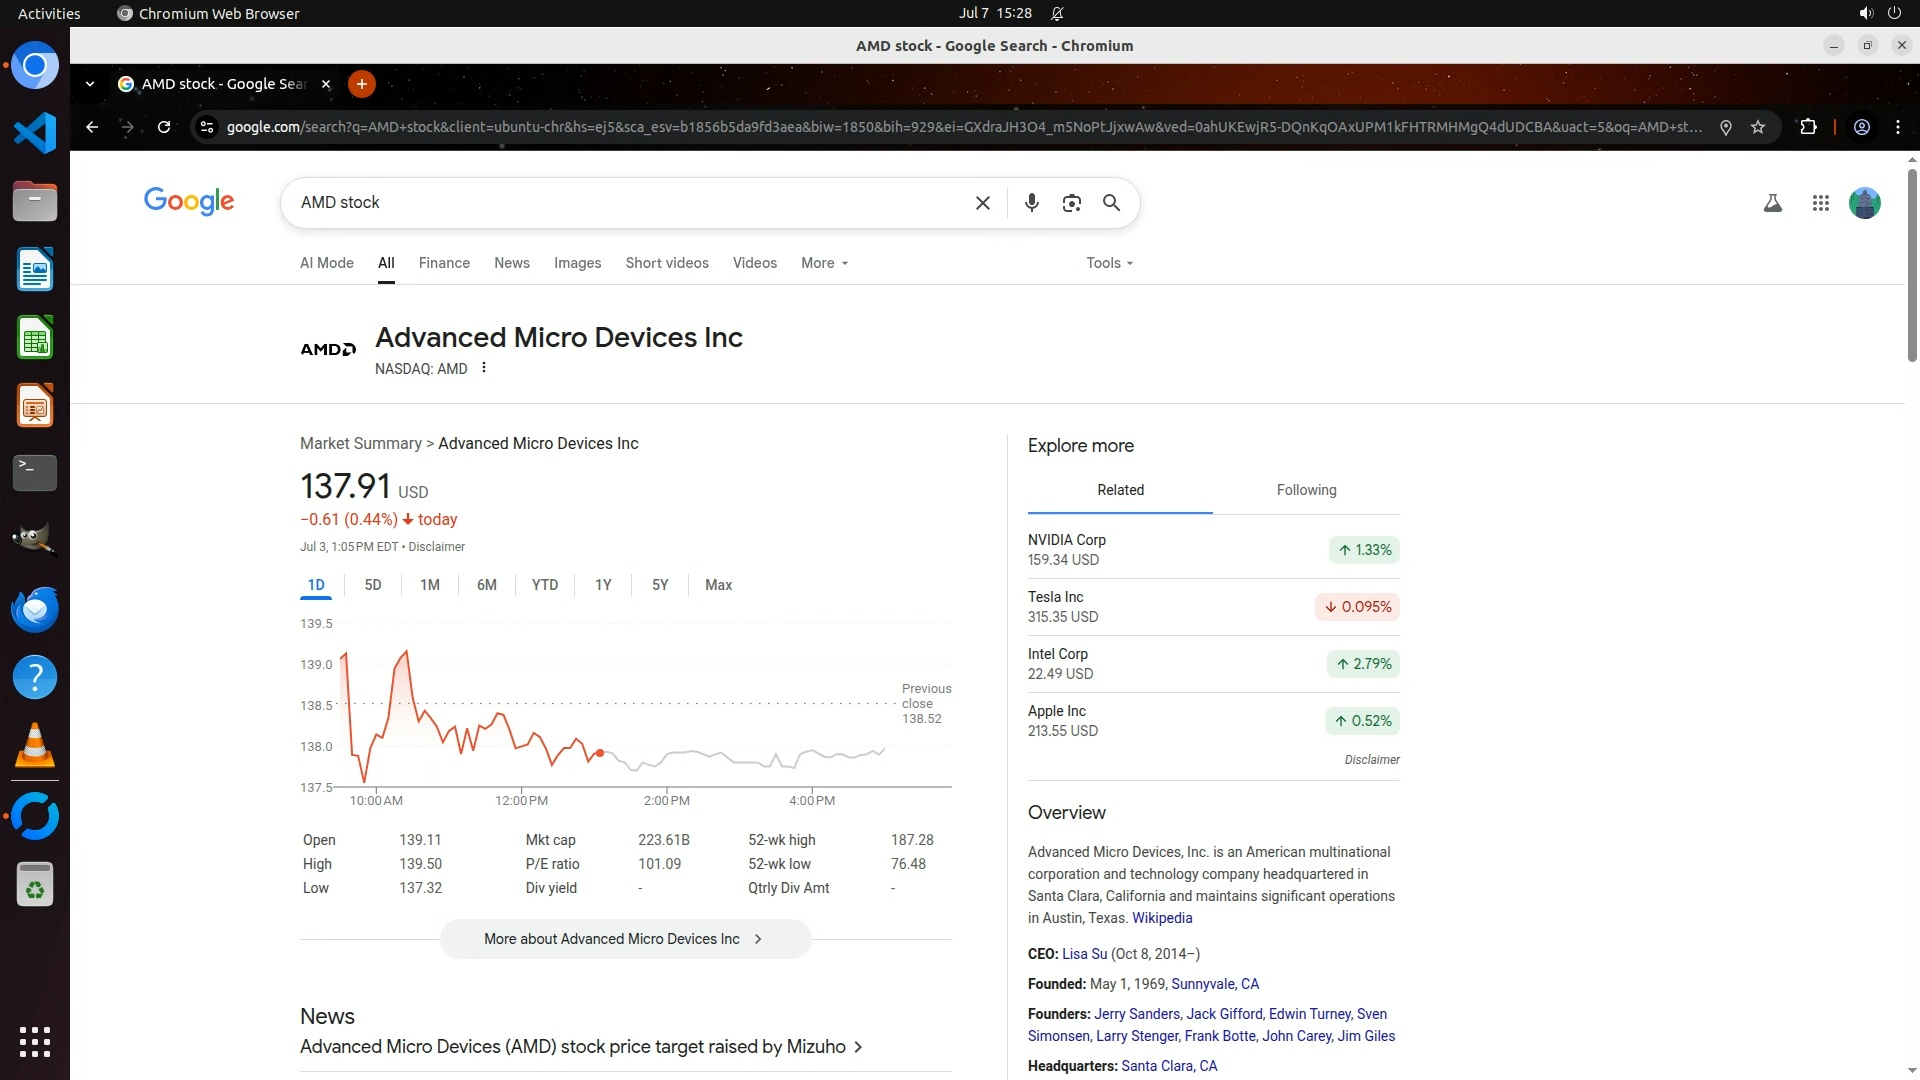Switch the chart to 5D range
The image size is (1920, 1080).
pos(373,585)
